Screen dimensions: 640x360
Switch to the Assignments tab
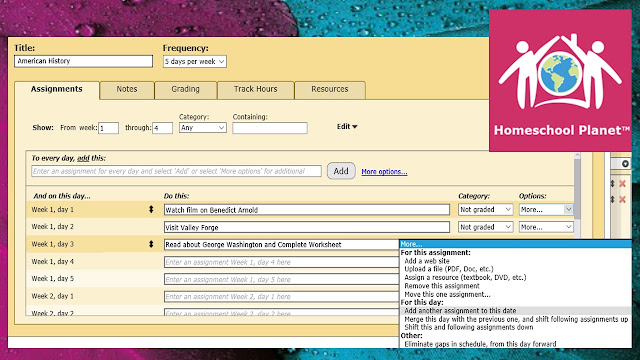[57, 89]
